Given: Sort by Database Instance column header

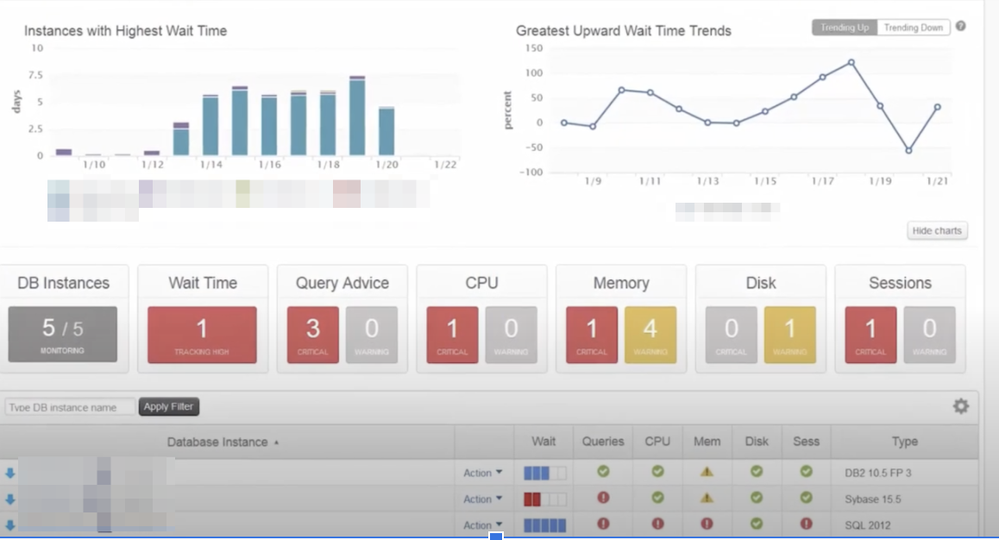Looking at the screenshot, I should (223, 442).
